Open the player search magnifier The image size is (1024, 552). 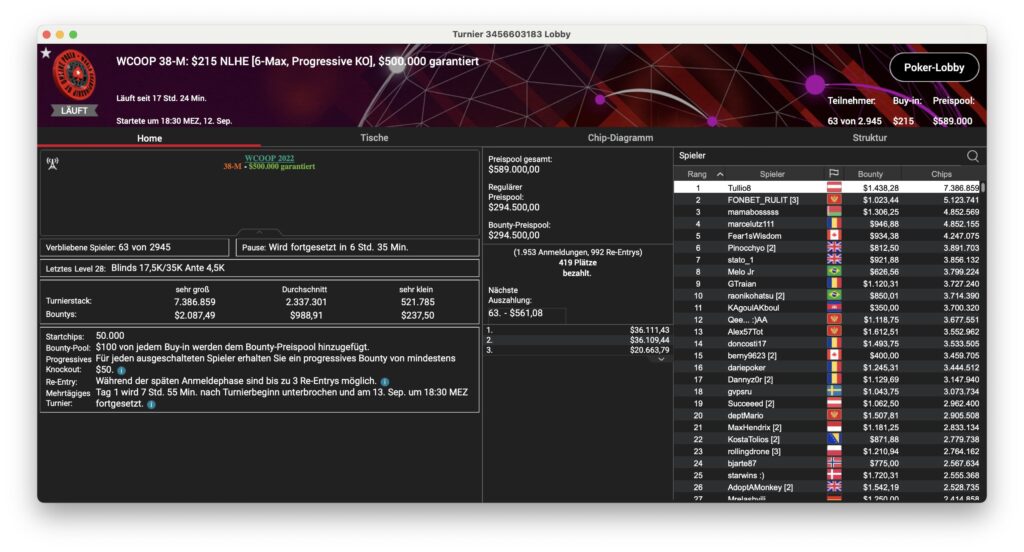972,156
